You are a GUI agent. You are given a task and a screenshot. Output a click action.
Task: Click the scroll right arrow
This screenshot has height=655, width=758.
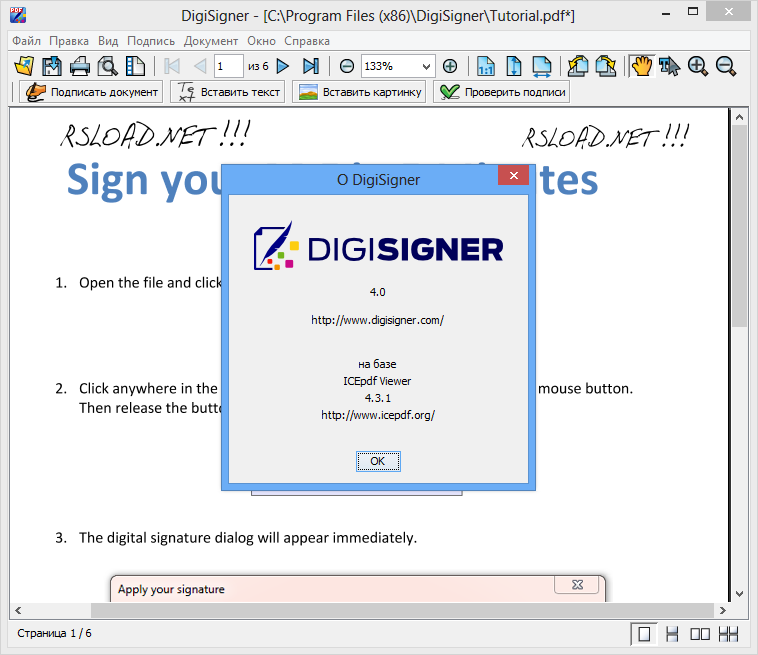click(x=722, y=610)
